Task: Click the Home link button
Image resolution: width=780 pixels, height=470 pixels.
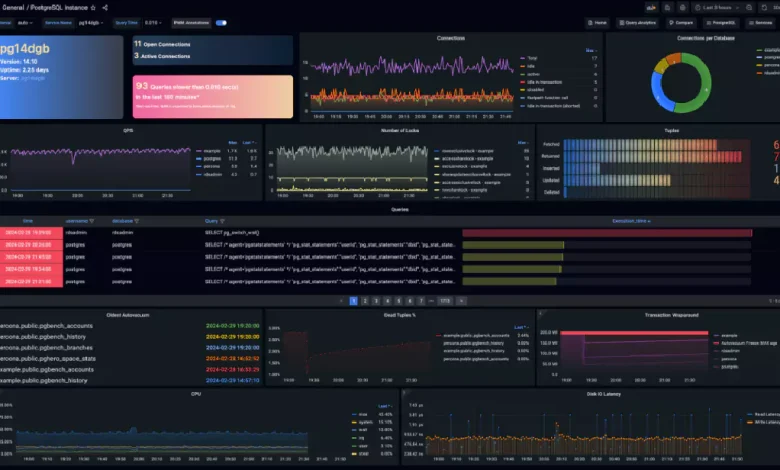Action: point(597,23)
